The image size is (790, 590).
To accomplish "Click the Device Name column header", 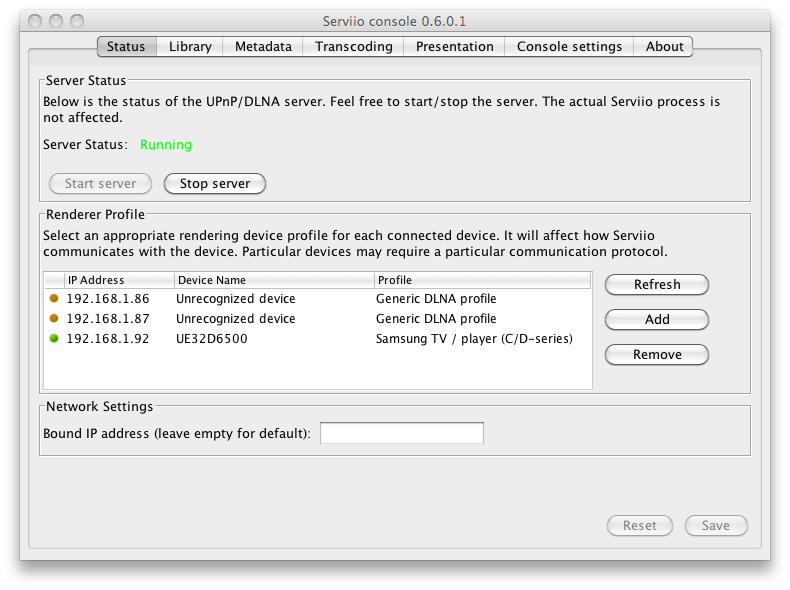I will click(x=274, y=280).
